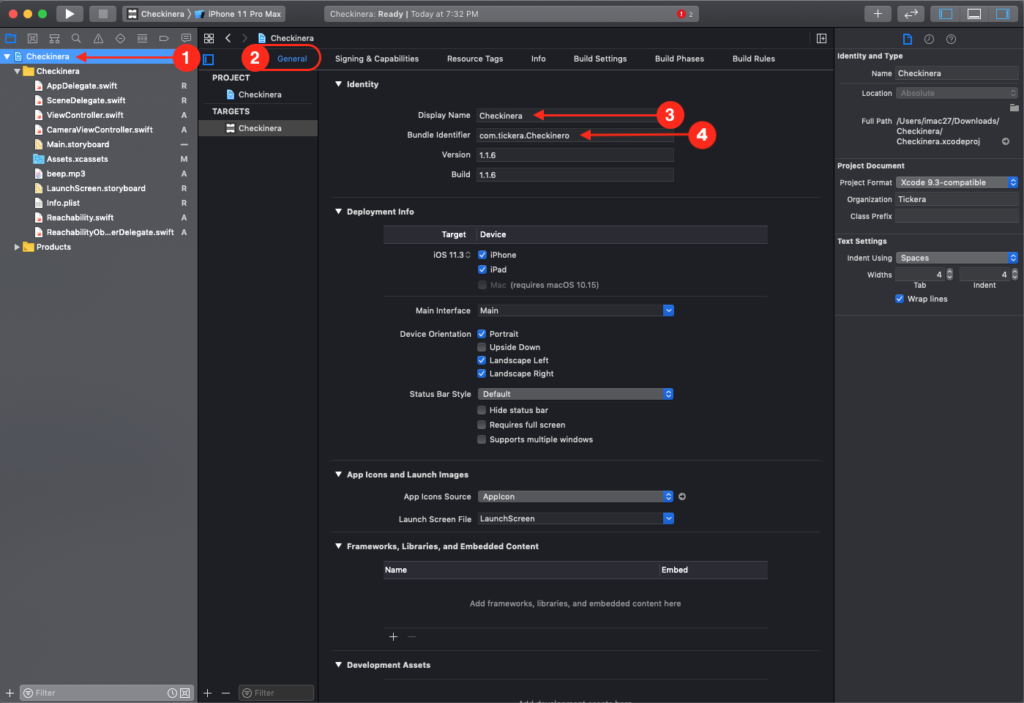Toggle code review arrows button
The image size is (1024, 703).
(x=910, y=14)
